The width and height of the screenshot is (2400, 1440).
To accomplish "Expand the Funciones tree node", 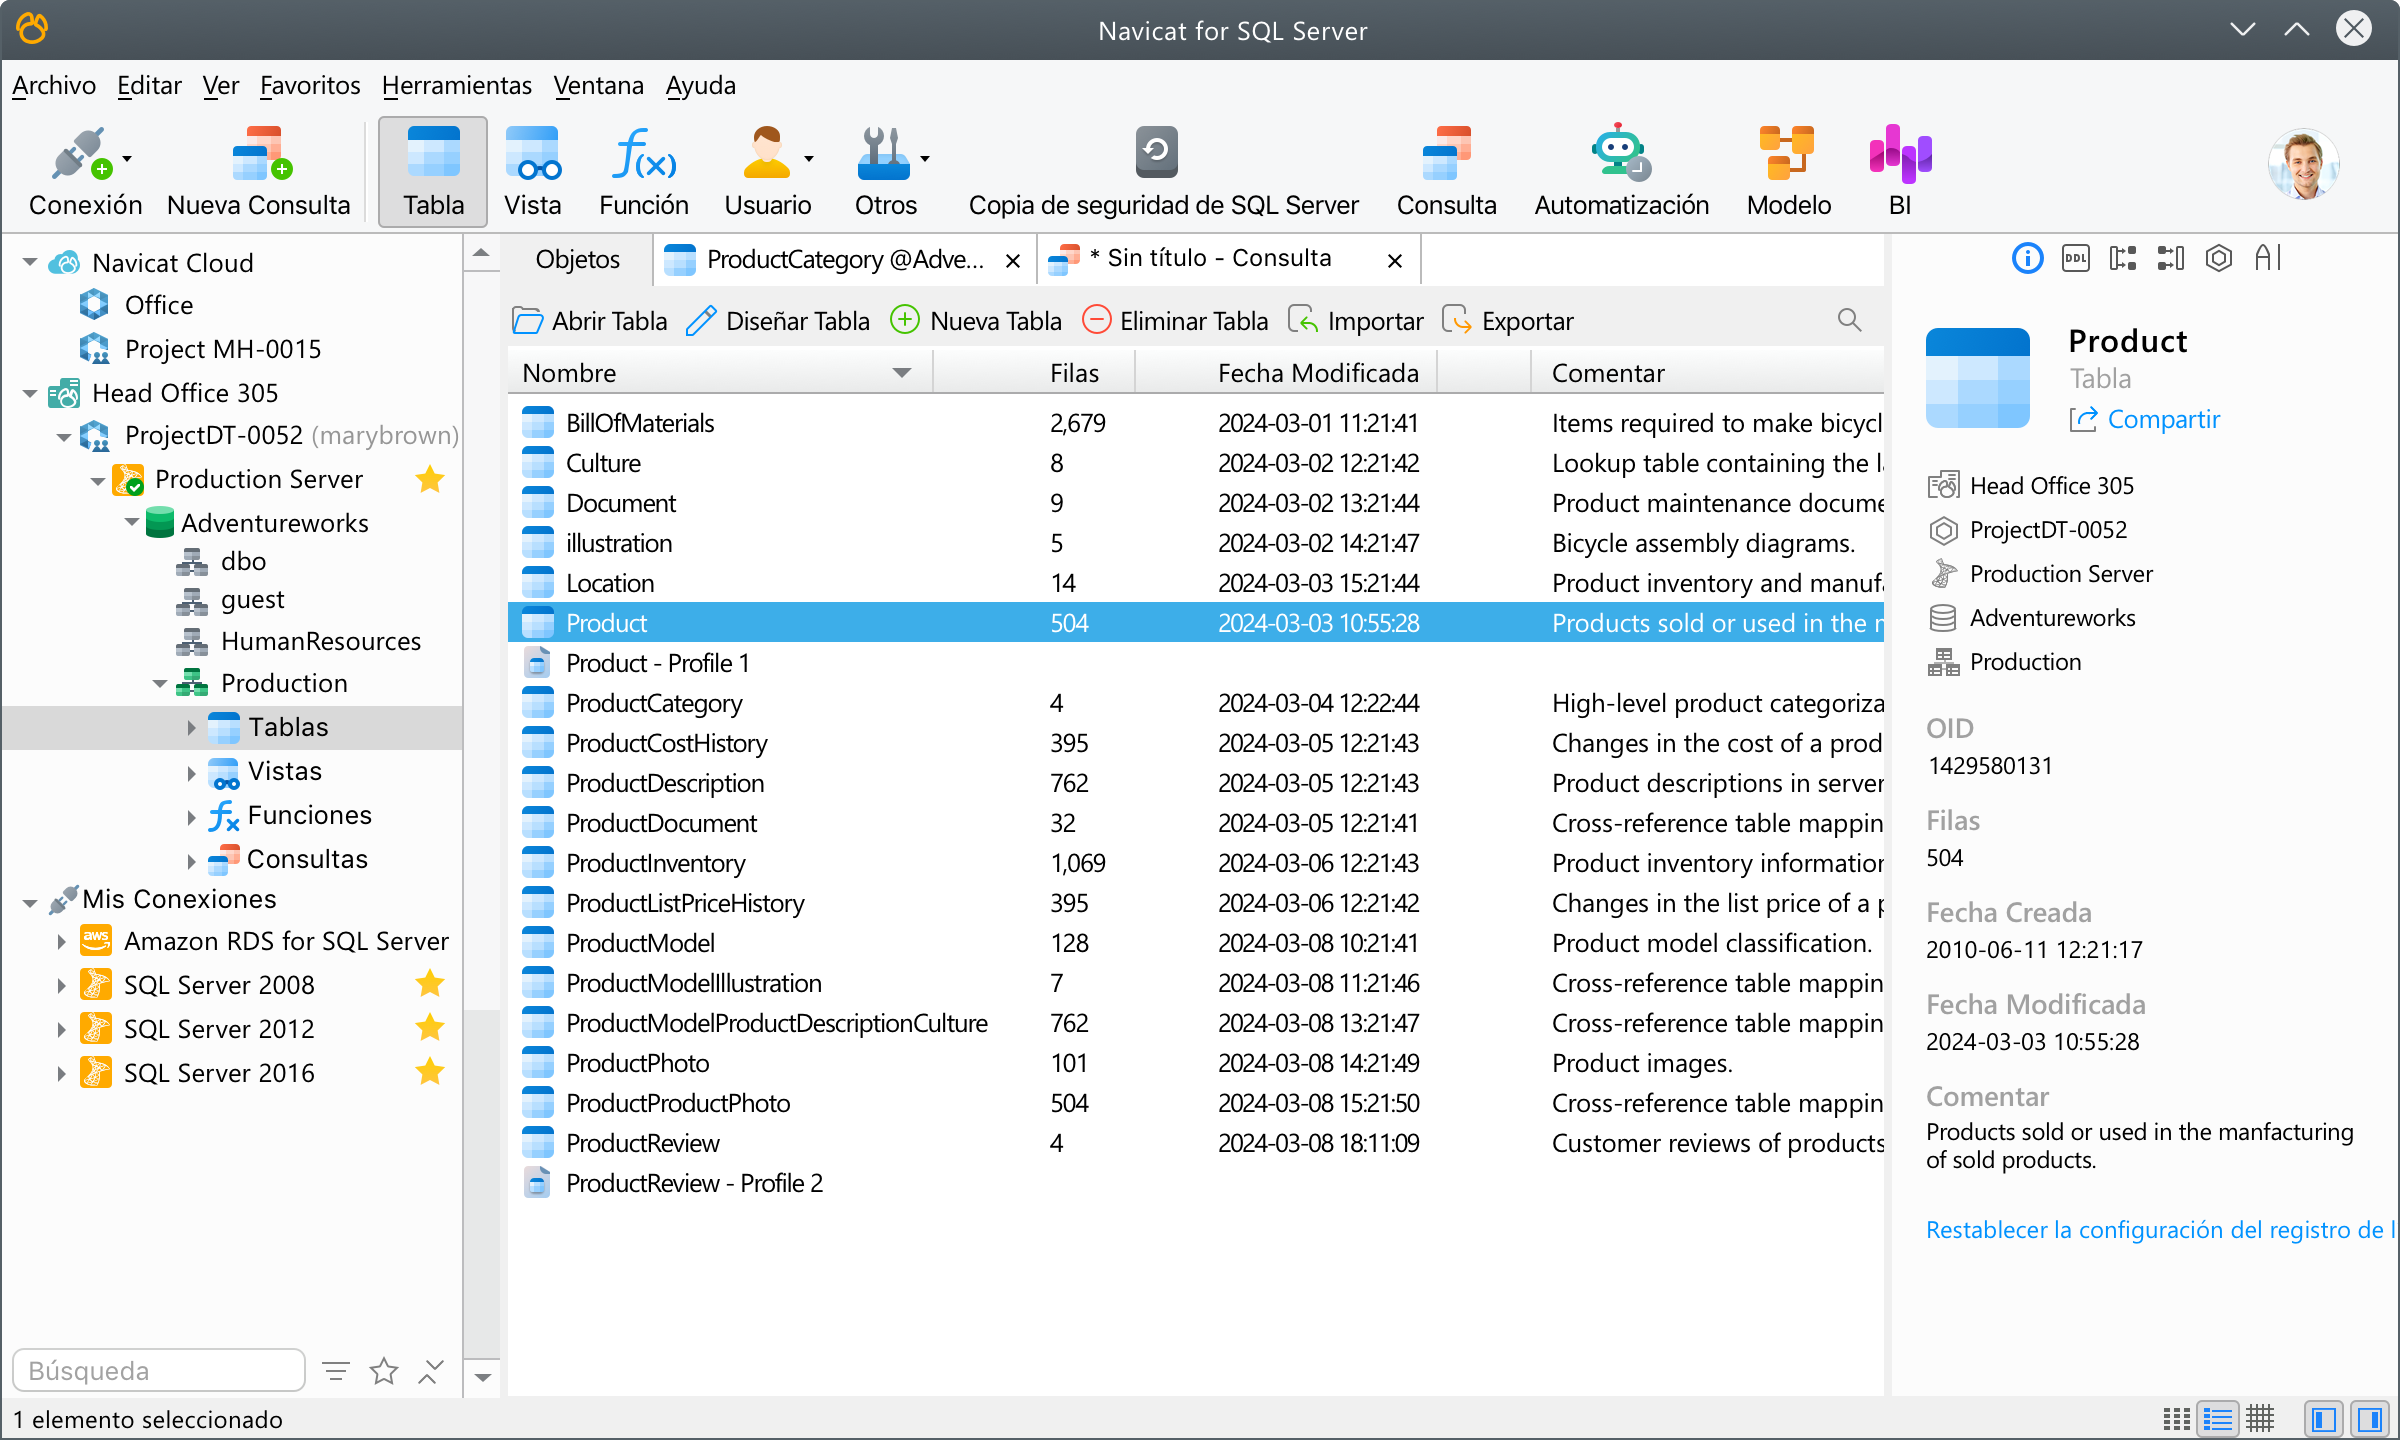I will click(x=191, y=816).
